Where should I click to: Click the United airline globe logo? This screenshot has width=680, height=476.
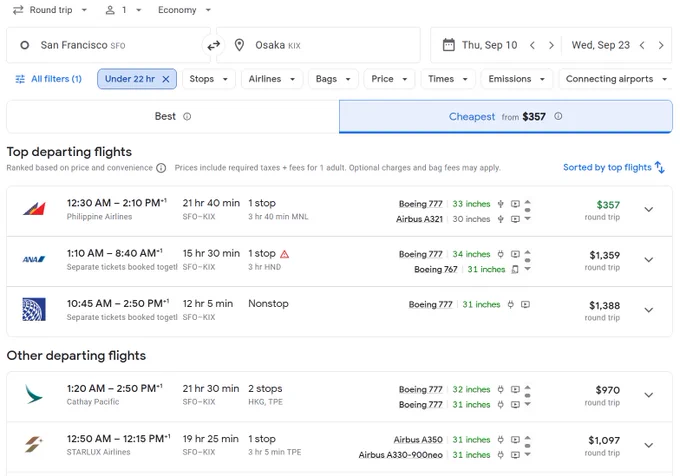34,309
